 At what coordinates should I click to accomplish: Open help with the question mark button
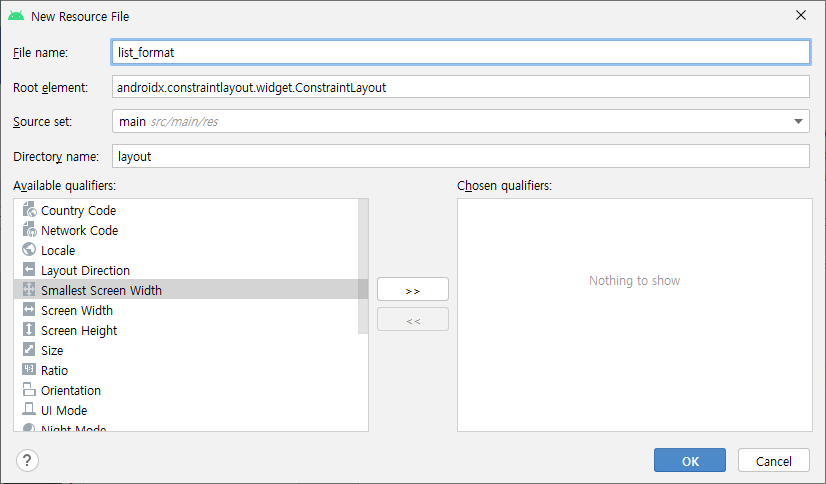click(x=27, y=460)
